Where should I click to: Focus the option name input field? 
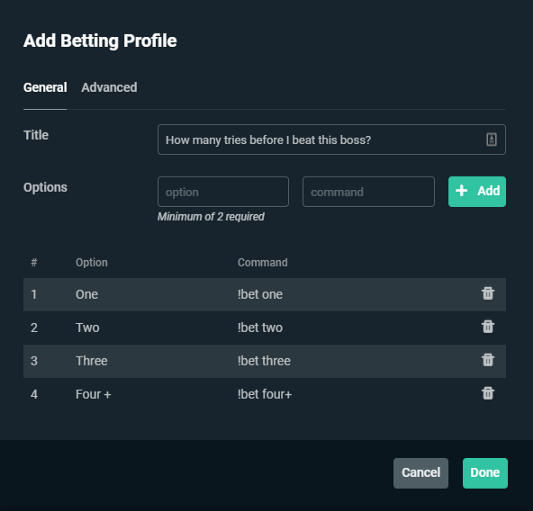(x=223, y=191)
